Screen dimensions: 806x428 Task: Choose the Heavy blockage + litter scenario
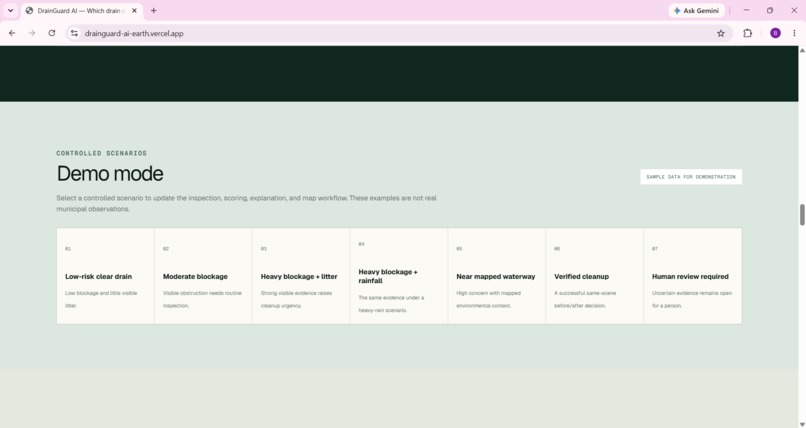click(x=301, y=276)
